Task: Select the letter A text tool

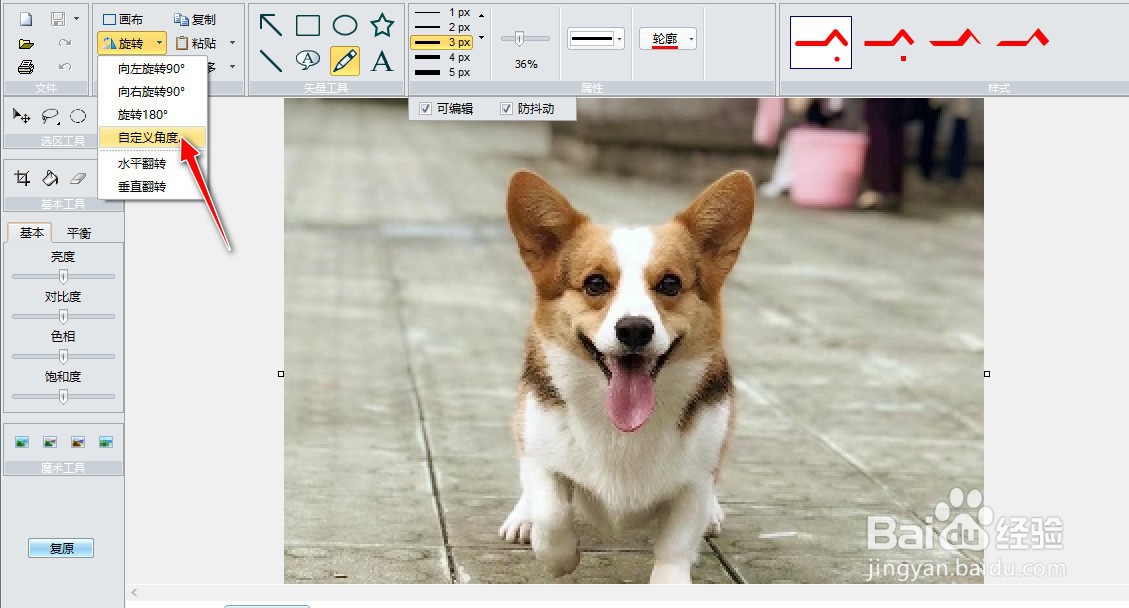Action: 382,61
